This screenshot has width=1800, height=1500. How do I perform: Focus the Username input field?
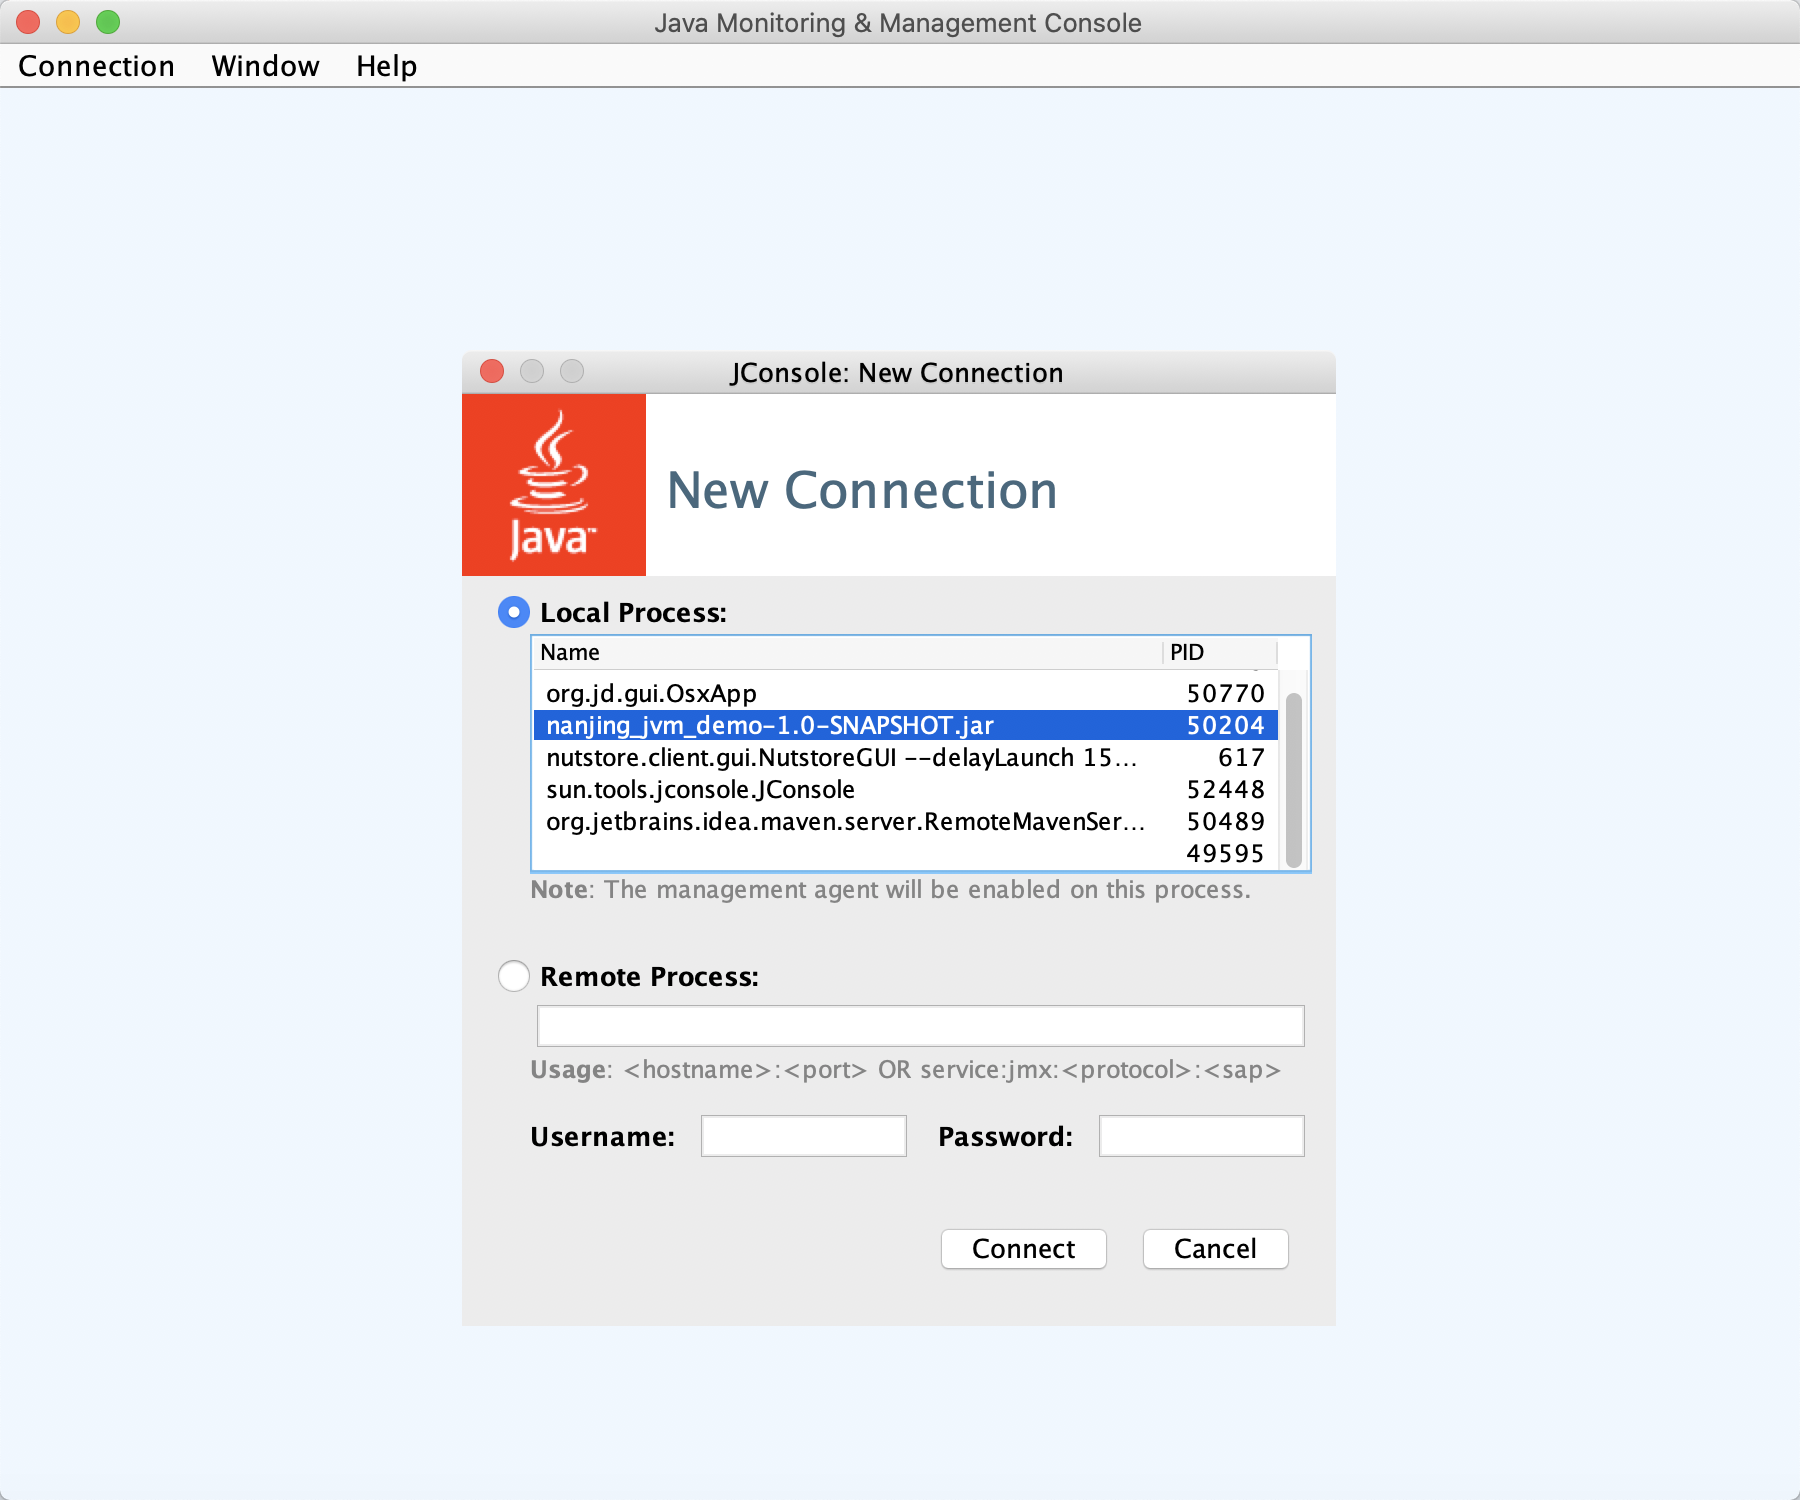tap(804, 1136)
